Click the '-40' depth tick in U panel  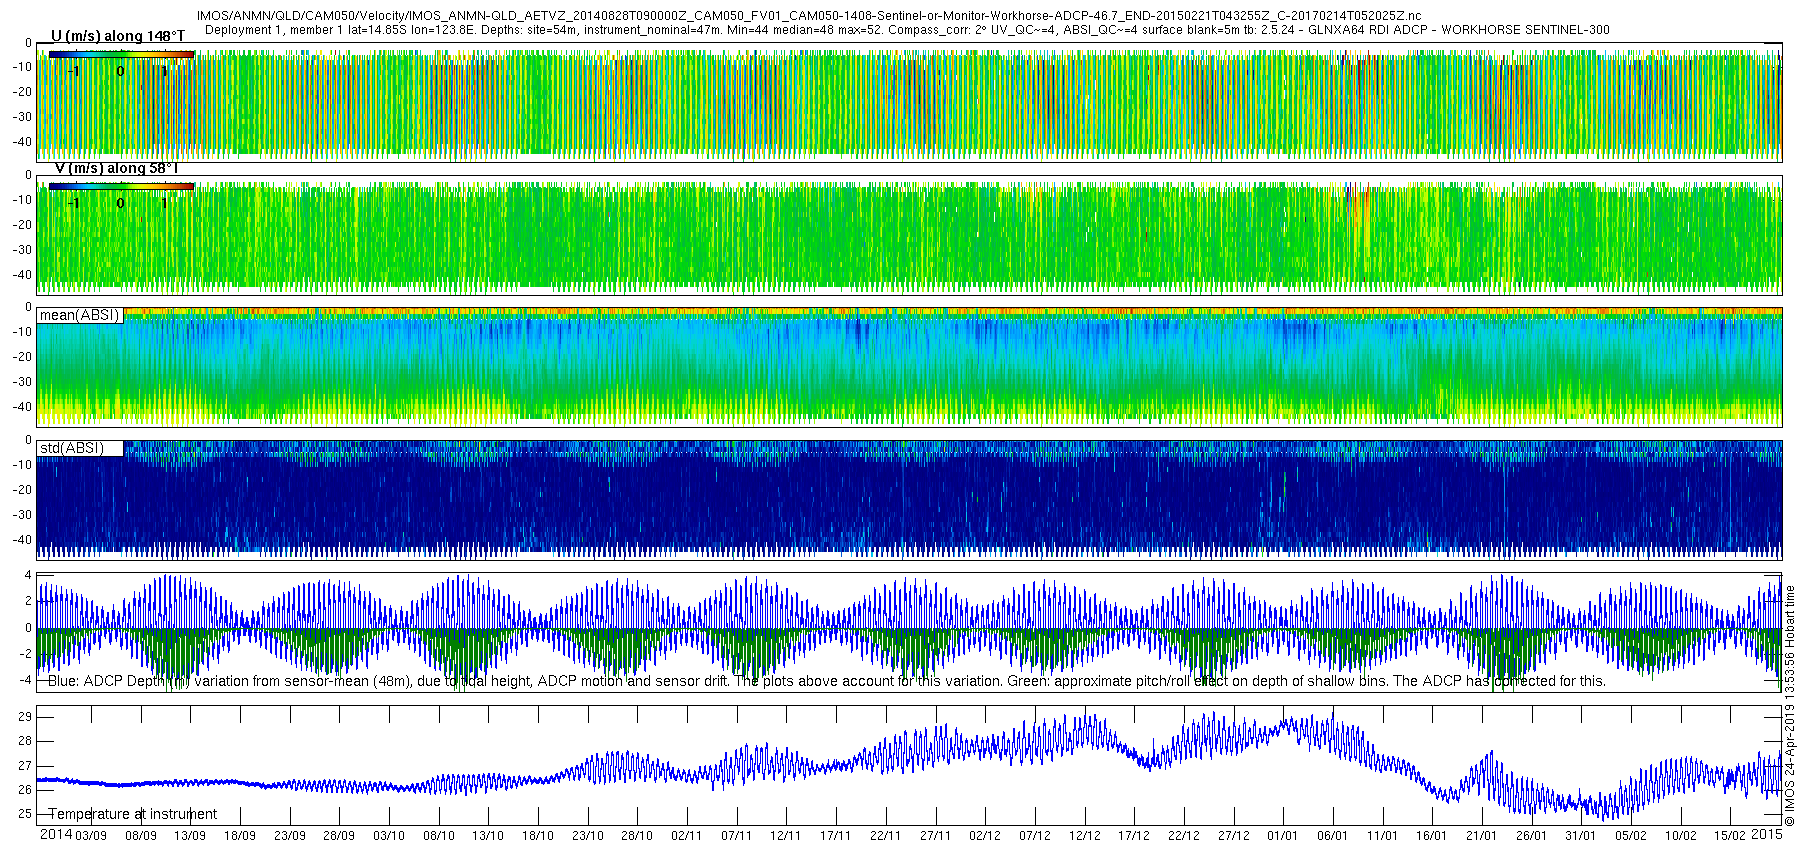[22, 142]
